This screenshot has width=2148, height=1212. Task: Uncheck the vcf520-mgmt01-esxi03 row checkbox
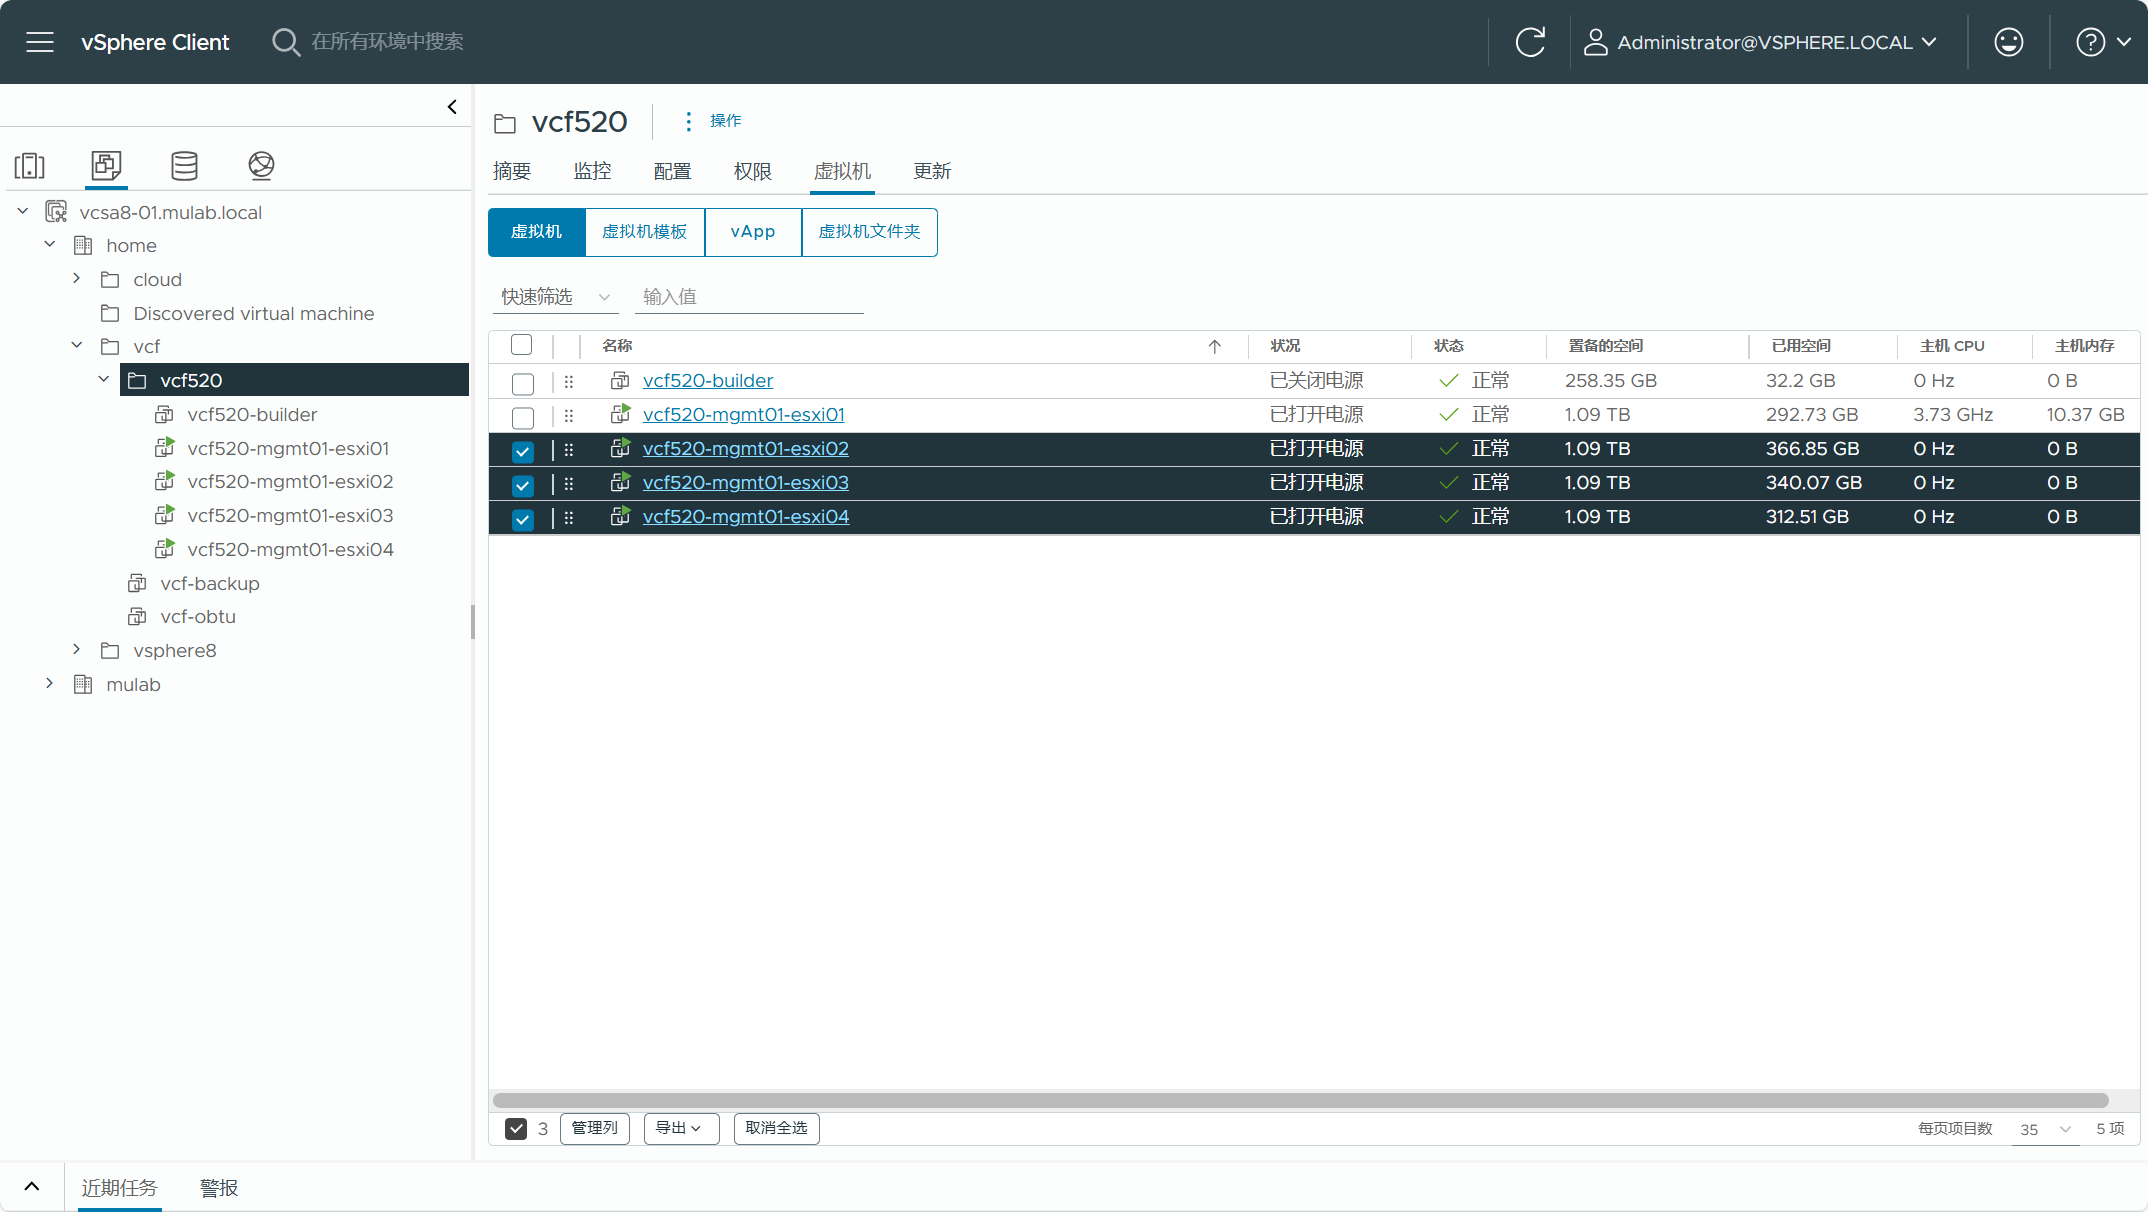click(522, 485)
